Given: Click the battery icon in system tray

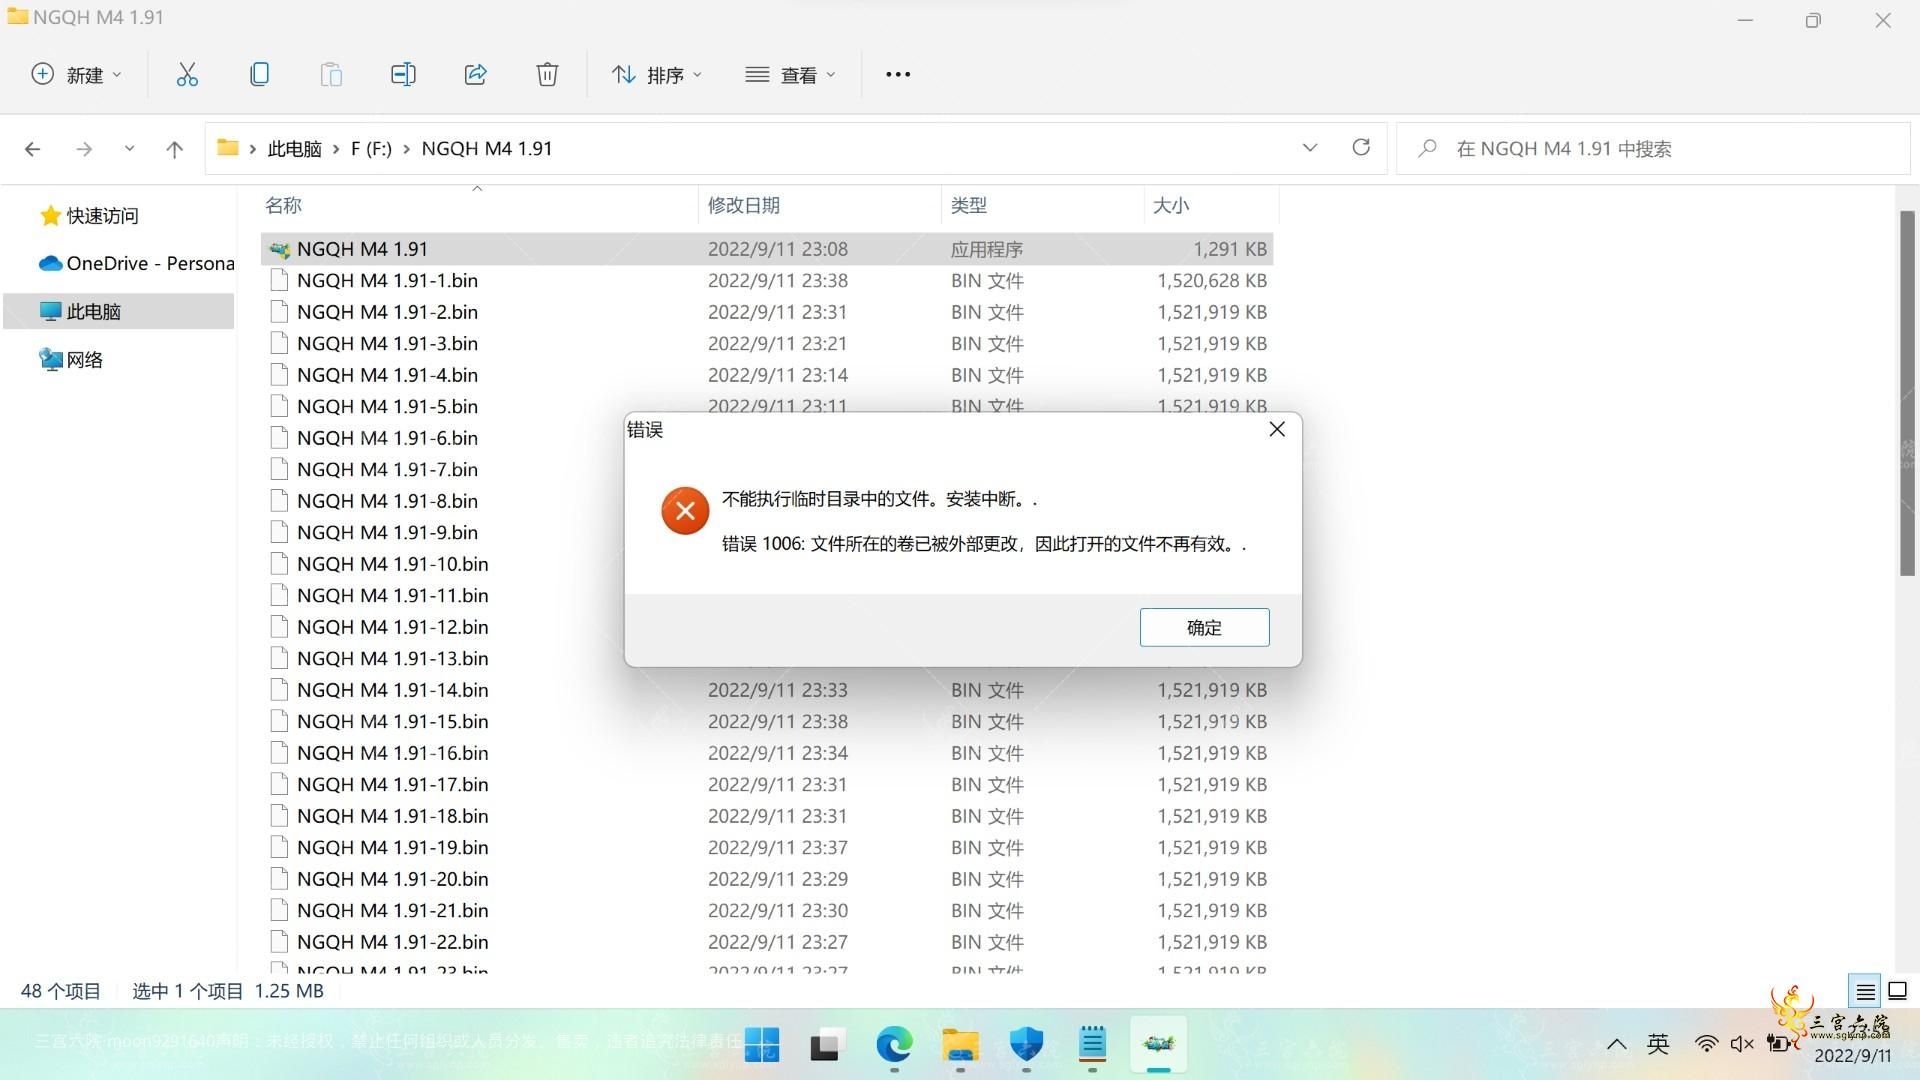Looking at the screenshot, I should (x=1779, y=1044).
